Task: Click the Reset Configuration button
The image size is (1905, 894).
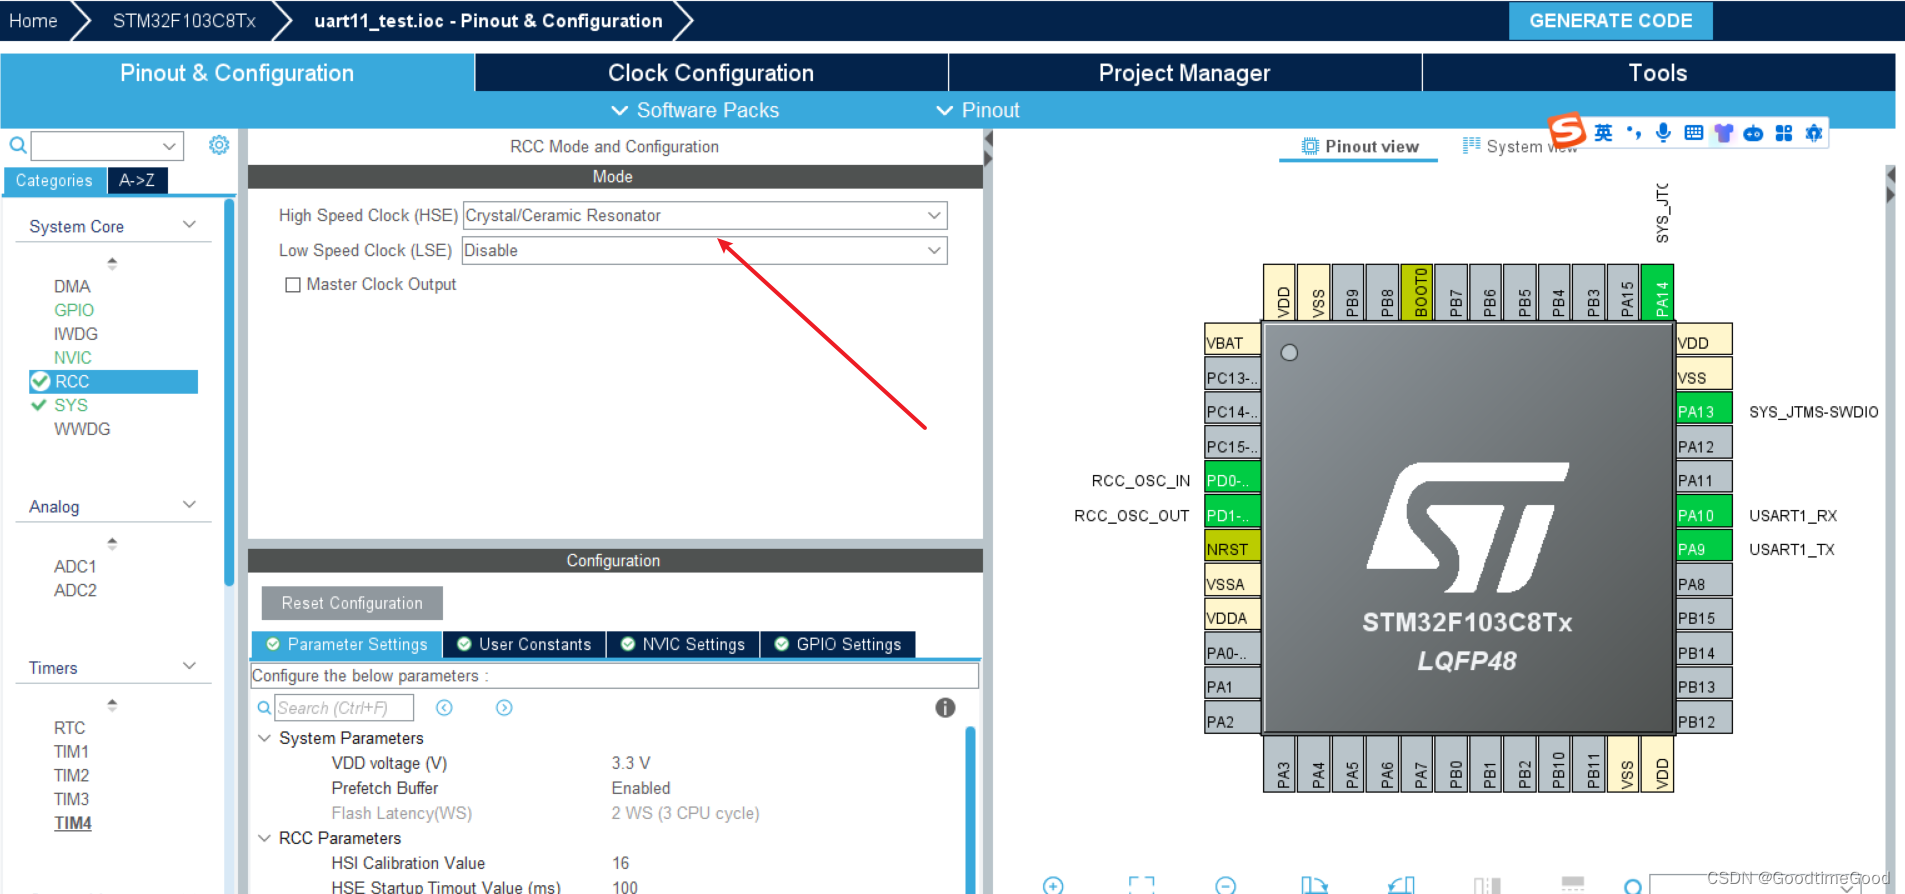Action: pyautogui.click(x=352, y=603)
